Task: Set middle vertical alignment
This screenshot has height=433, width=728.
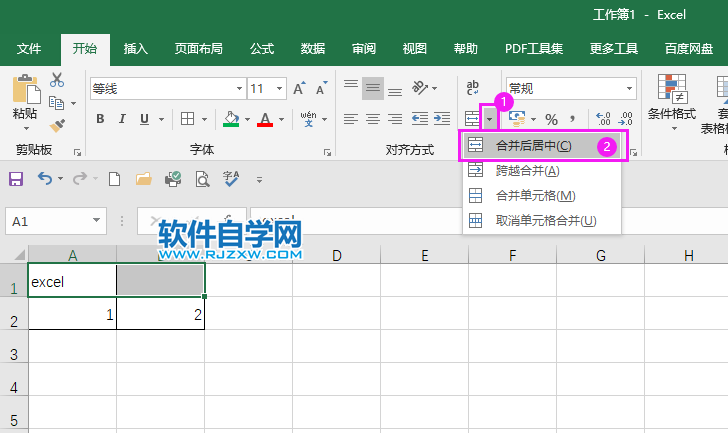Action: (373, 88)
